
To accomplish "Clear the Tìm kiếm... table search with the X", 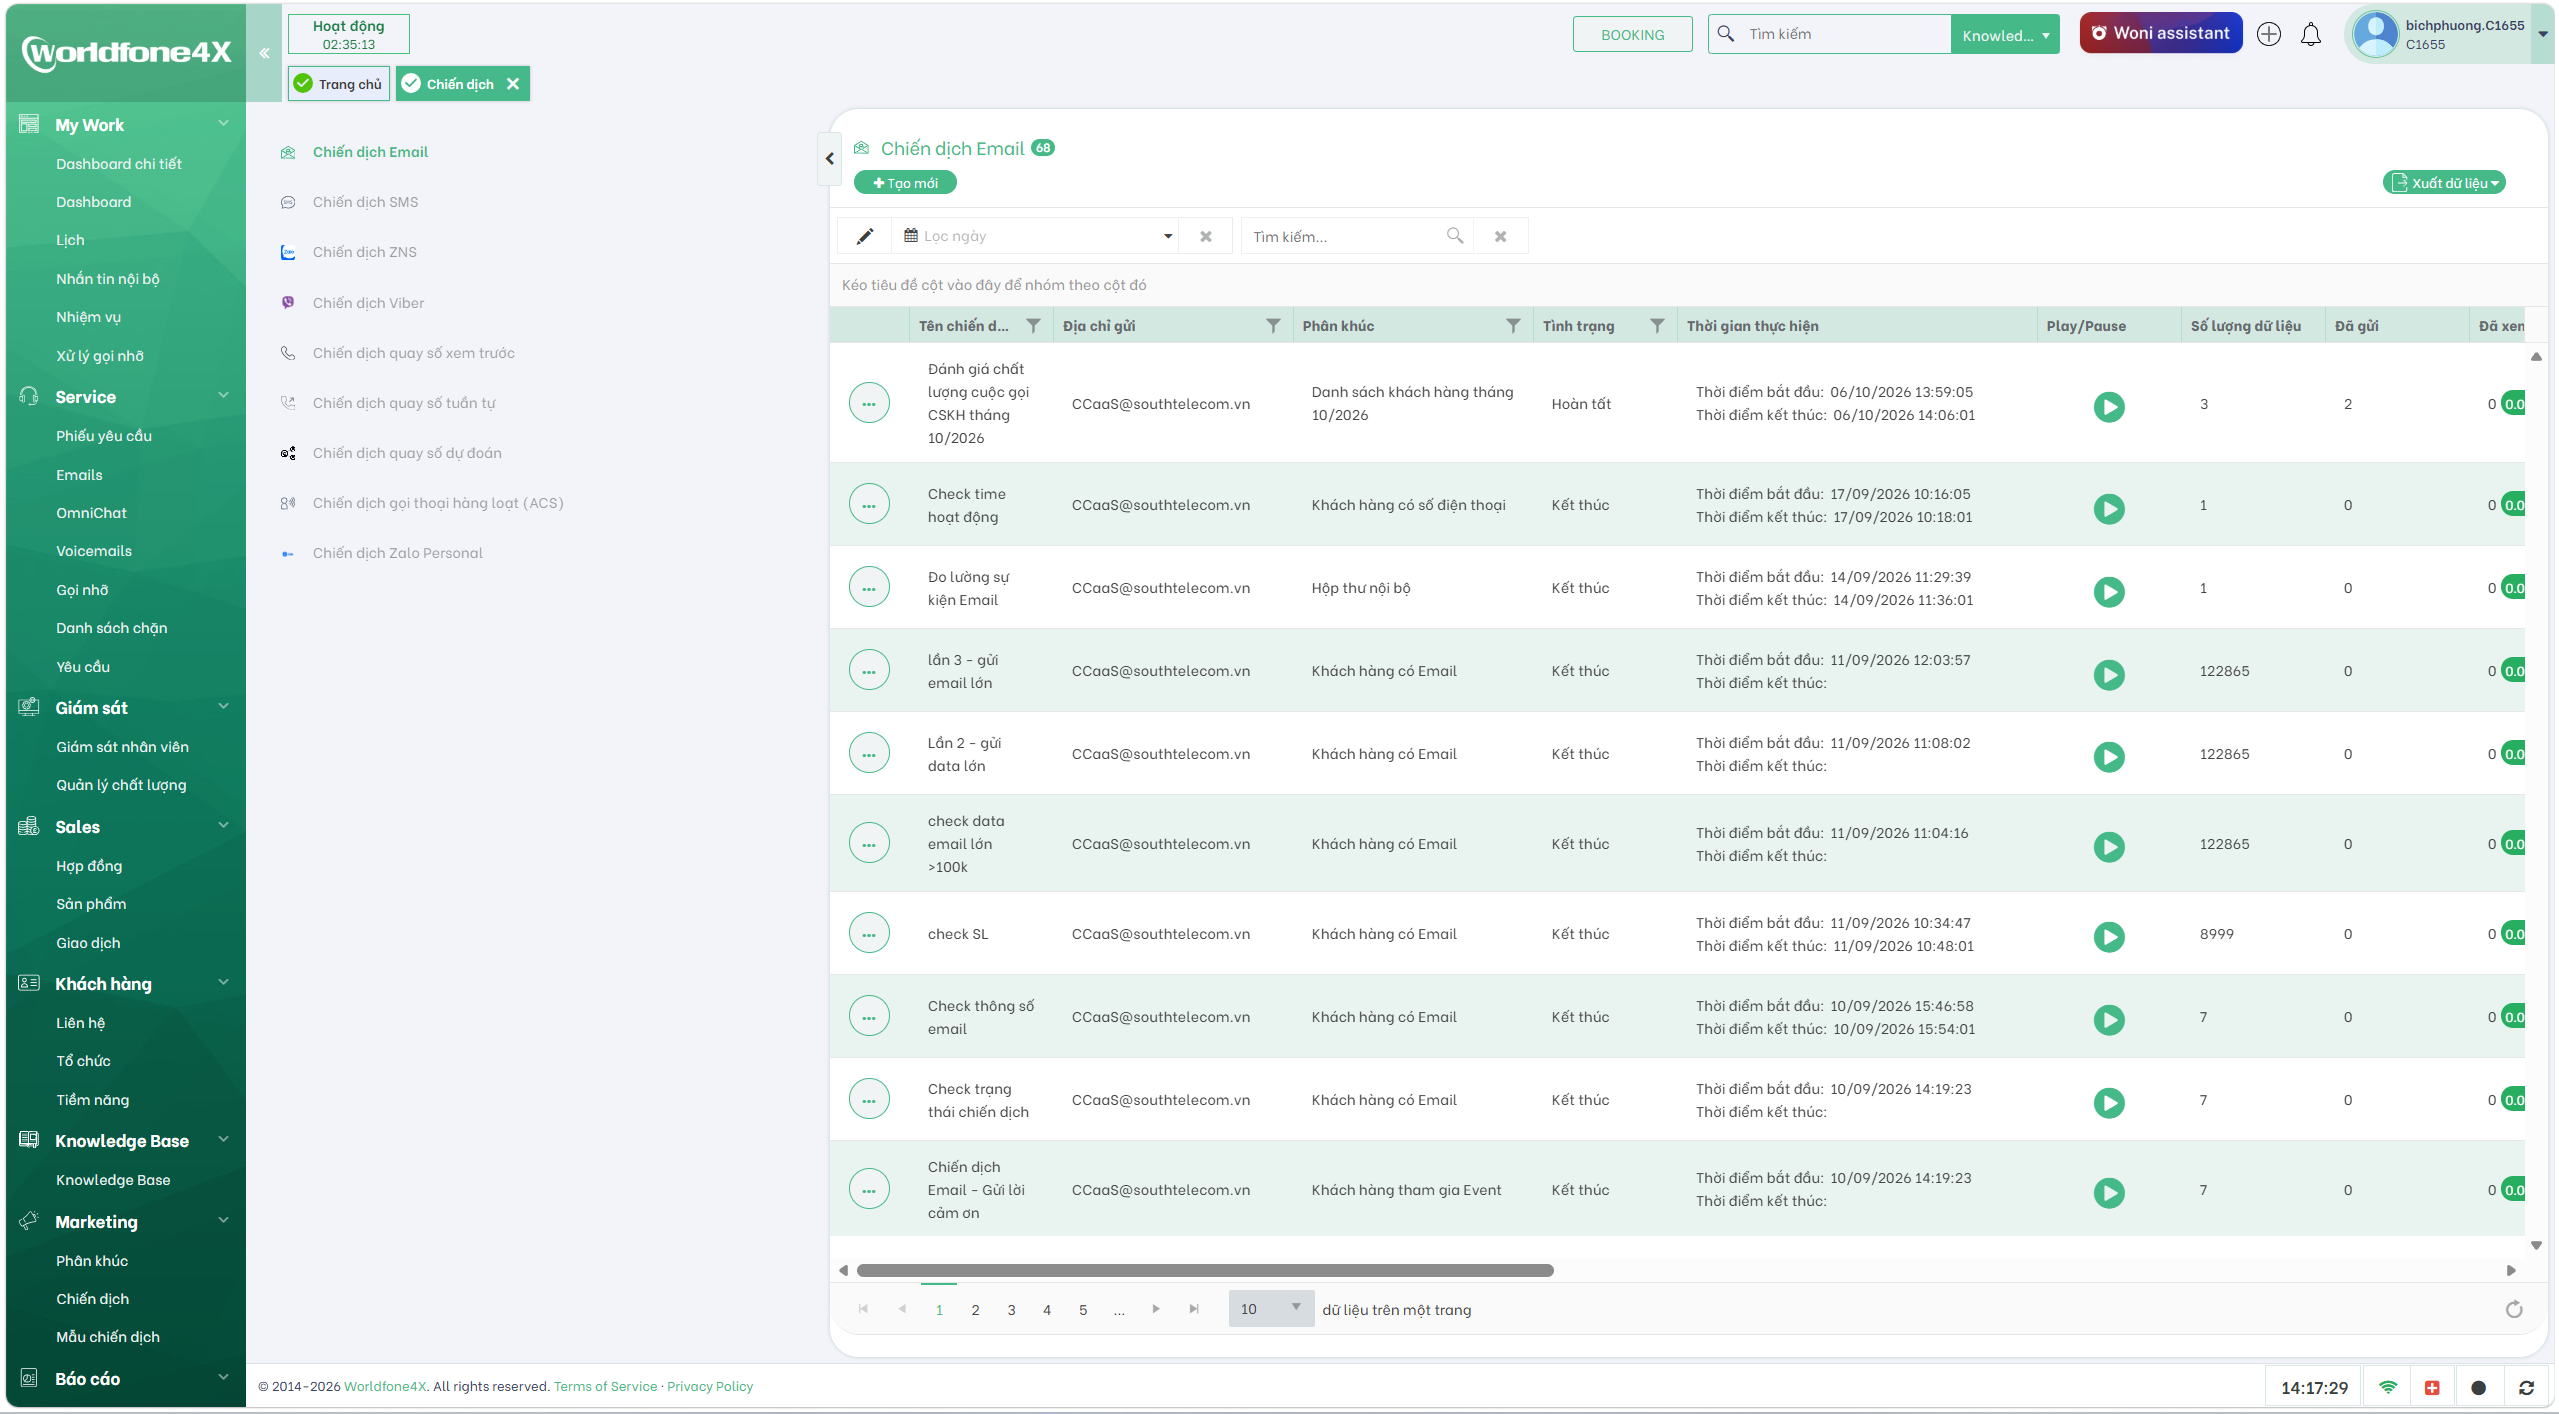I will coord(1500,236).
